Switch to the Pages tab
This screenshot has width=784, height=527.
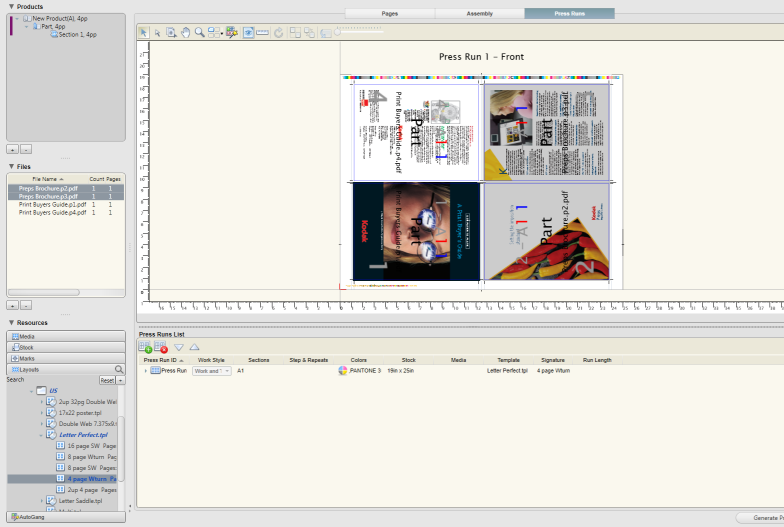390,14
